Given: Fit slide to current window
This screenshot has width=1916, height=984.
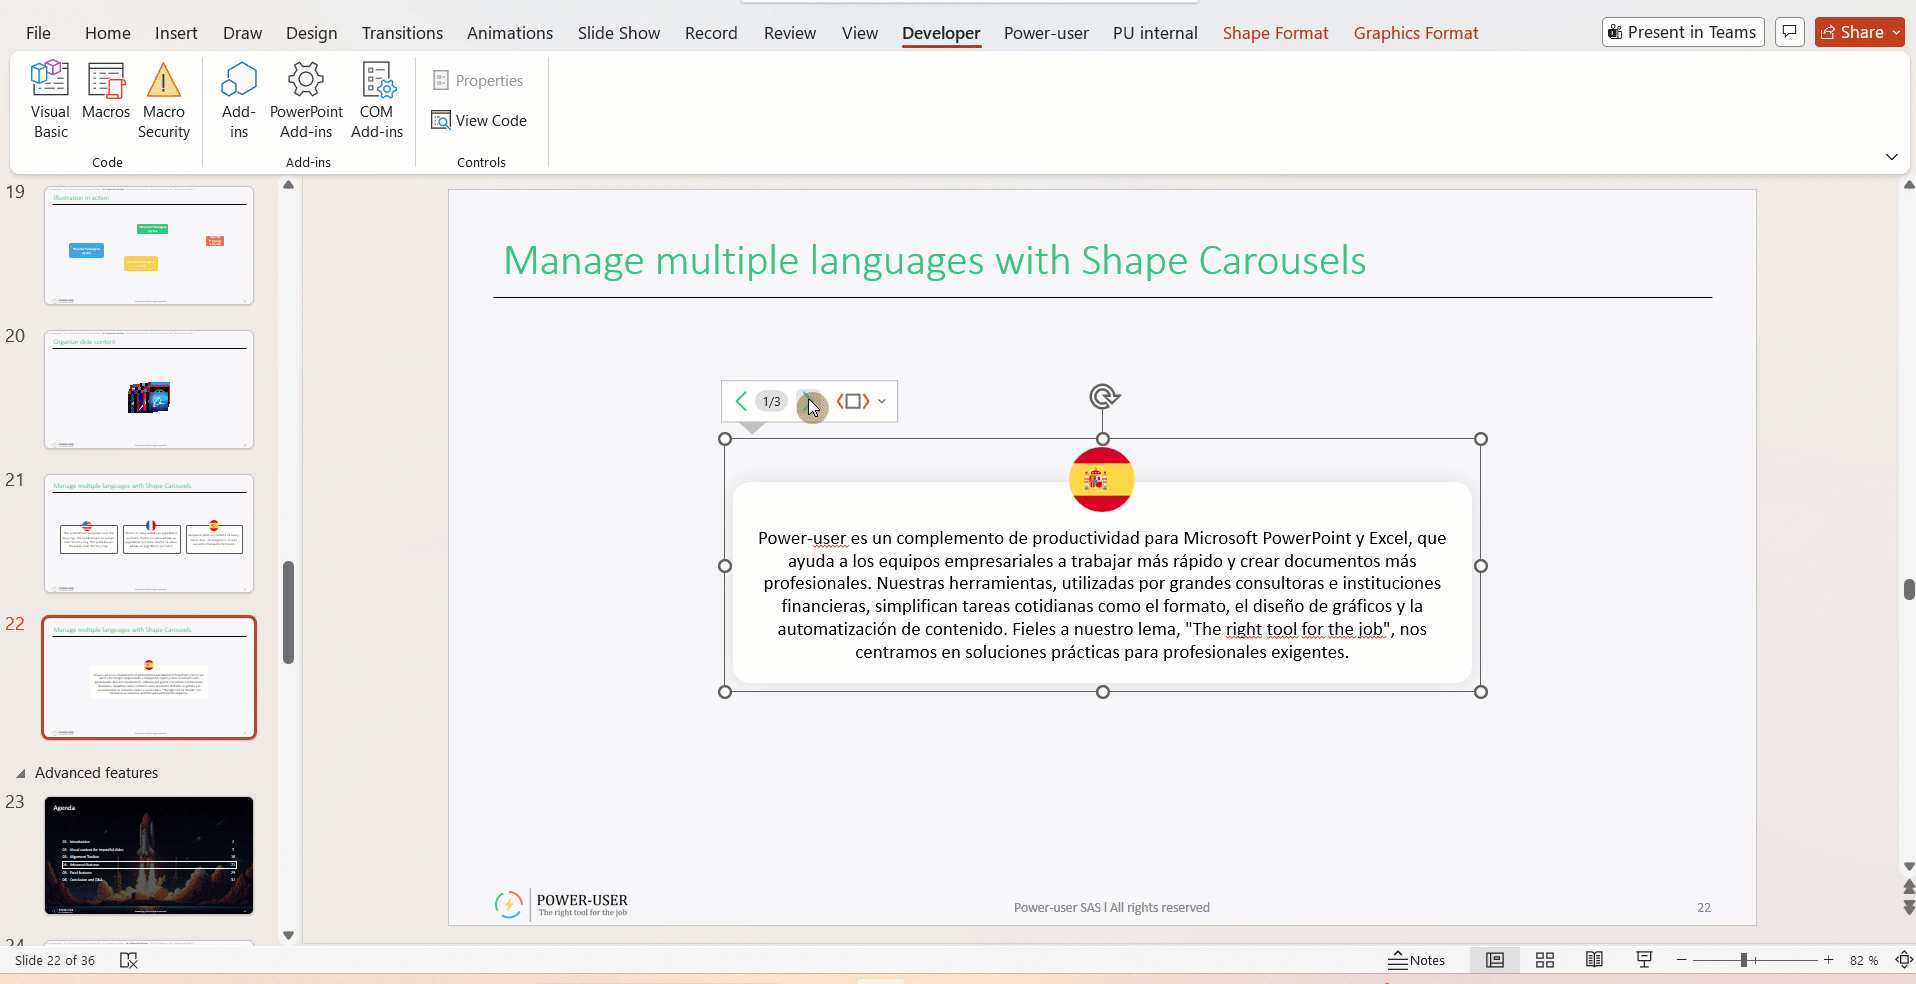Looking at the screenshot, I should [x=1904, y=960].
